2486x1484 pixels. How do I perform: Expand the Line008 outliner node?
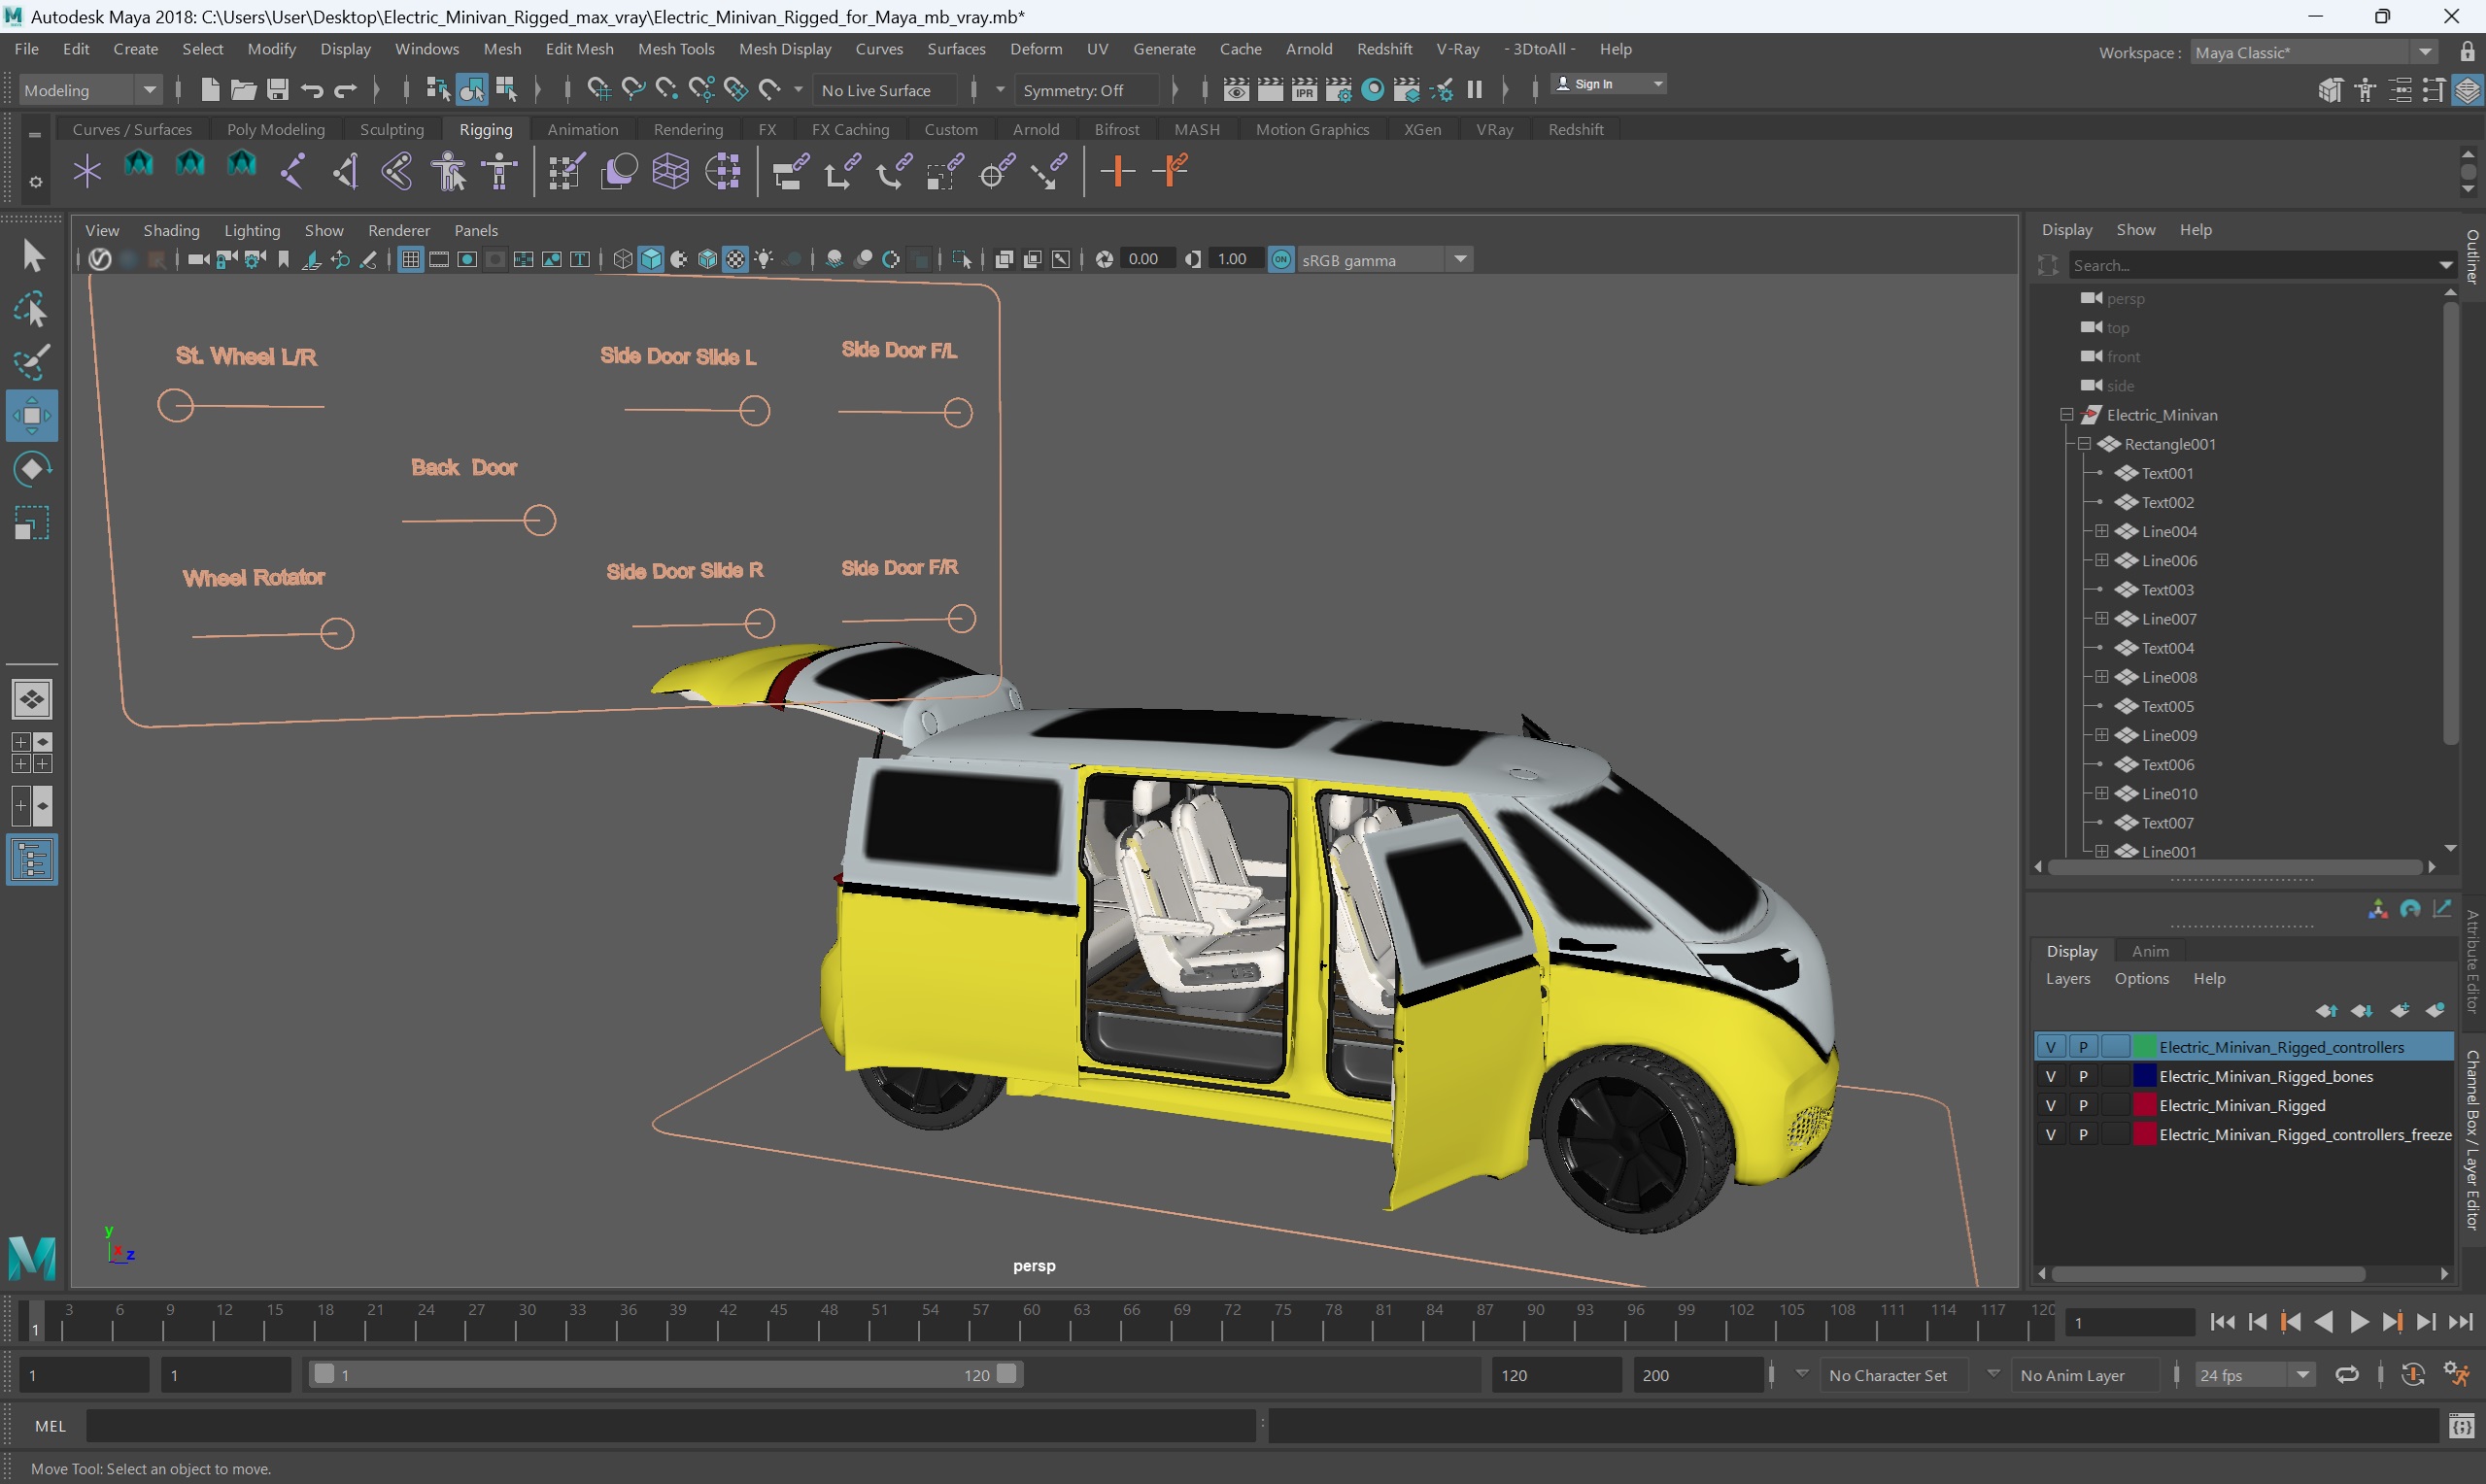[2101, 677]
